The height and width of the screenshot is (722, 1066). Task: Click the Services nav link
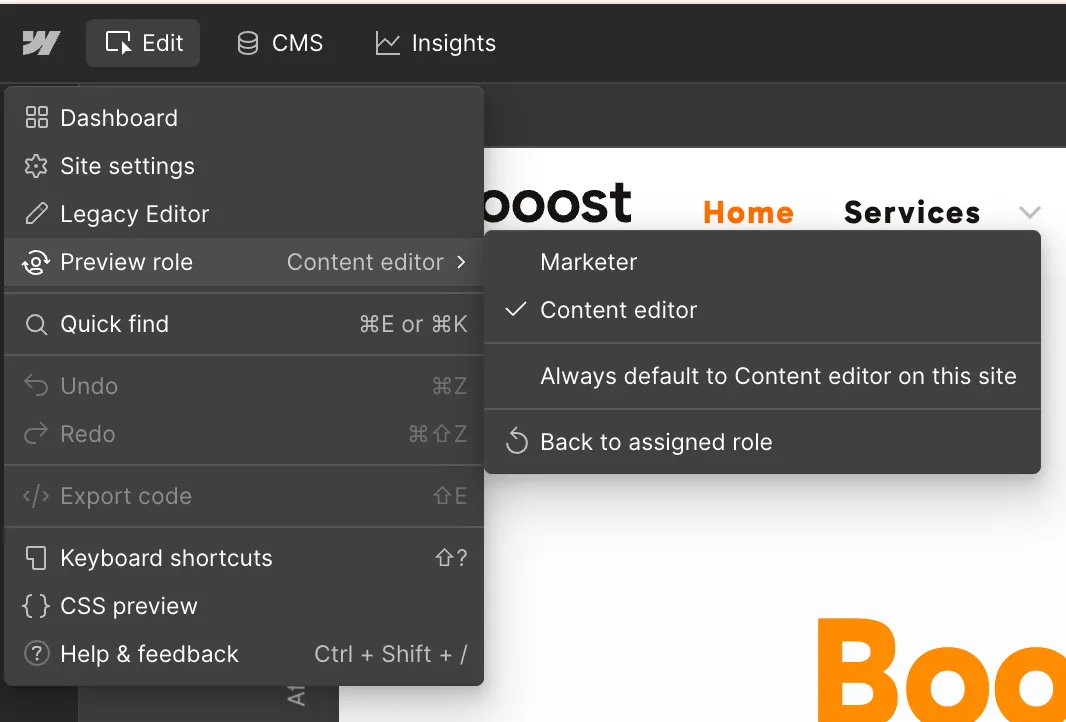[912, 213]
